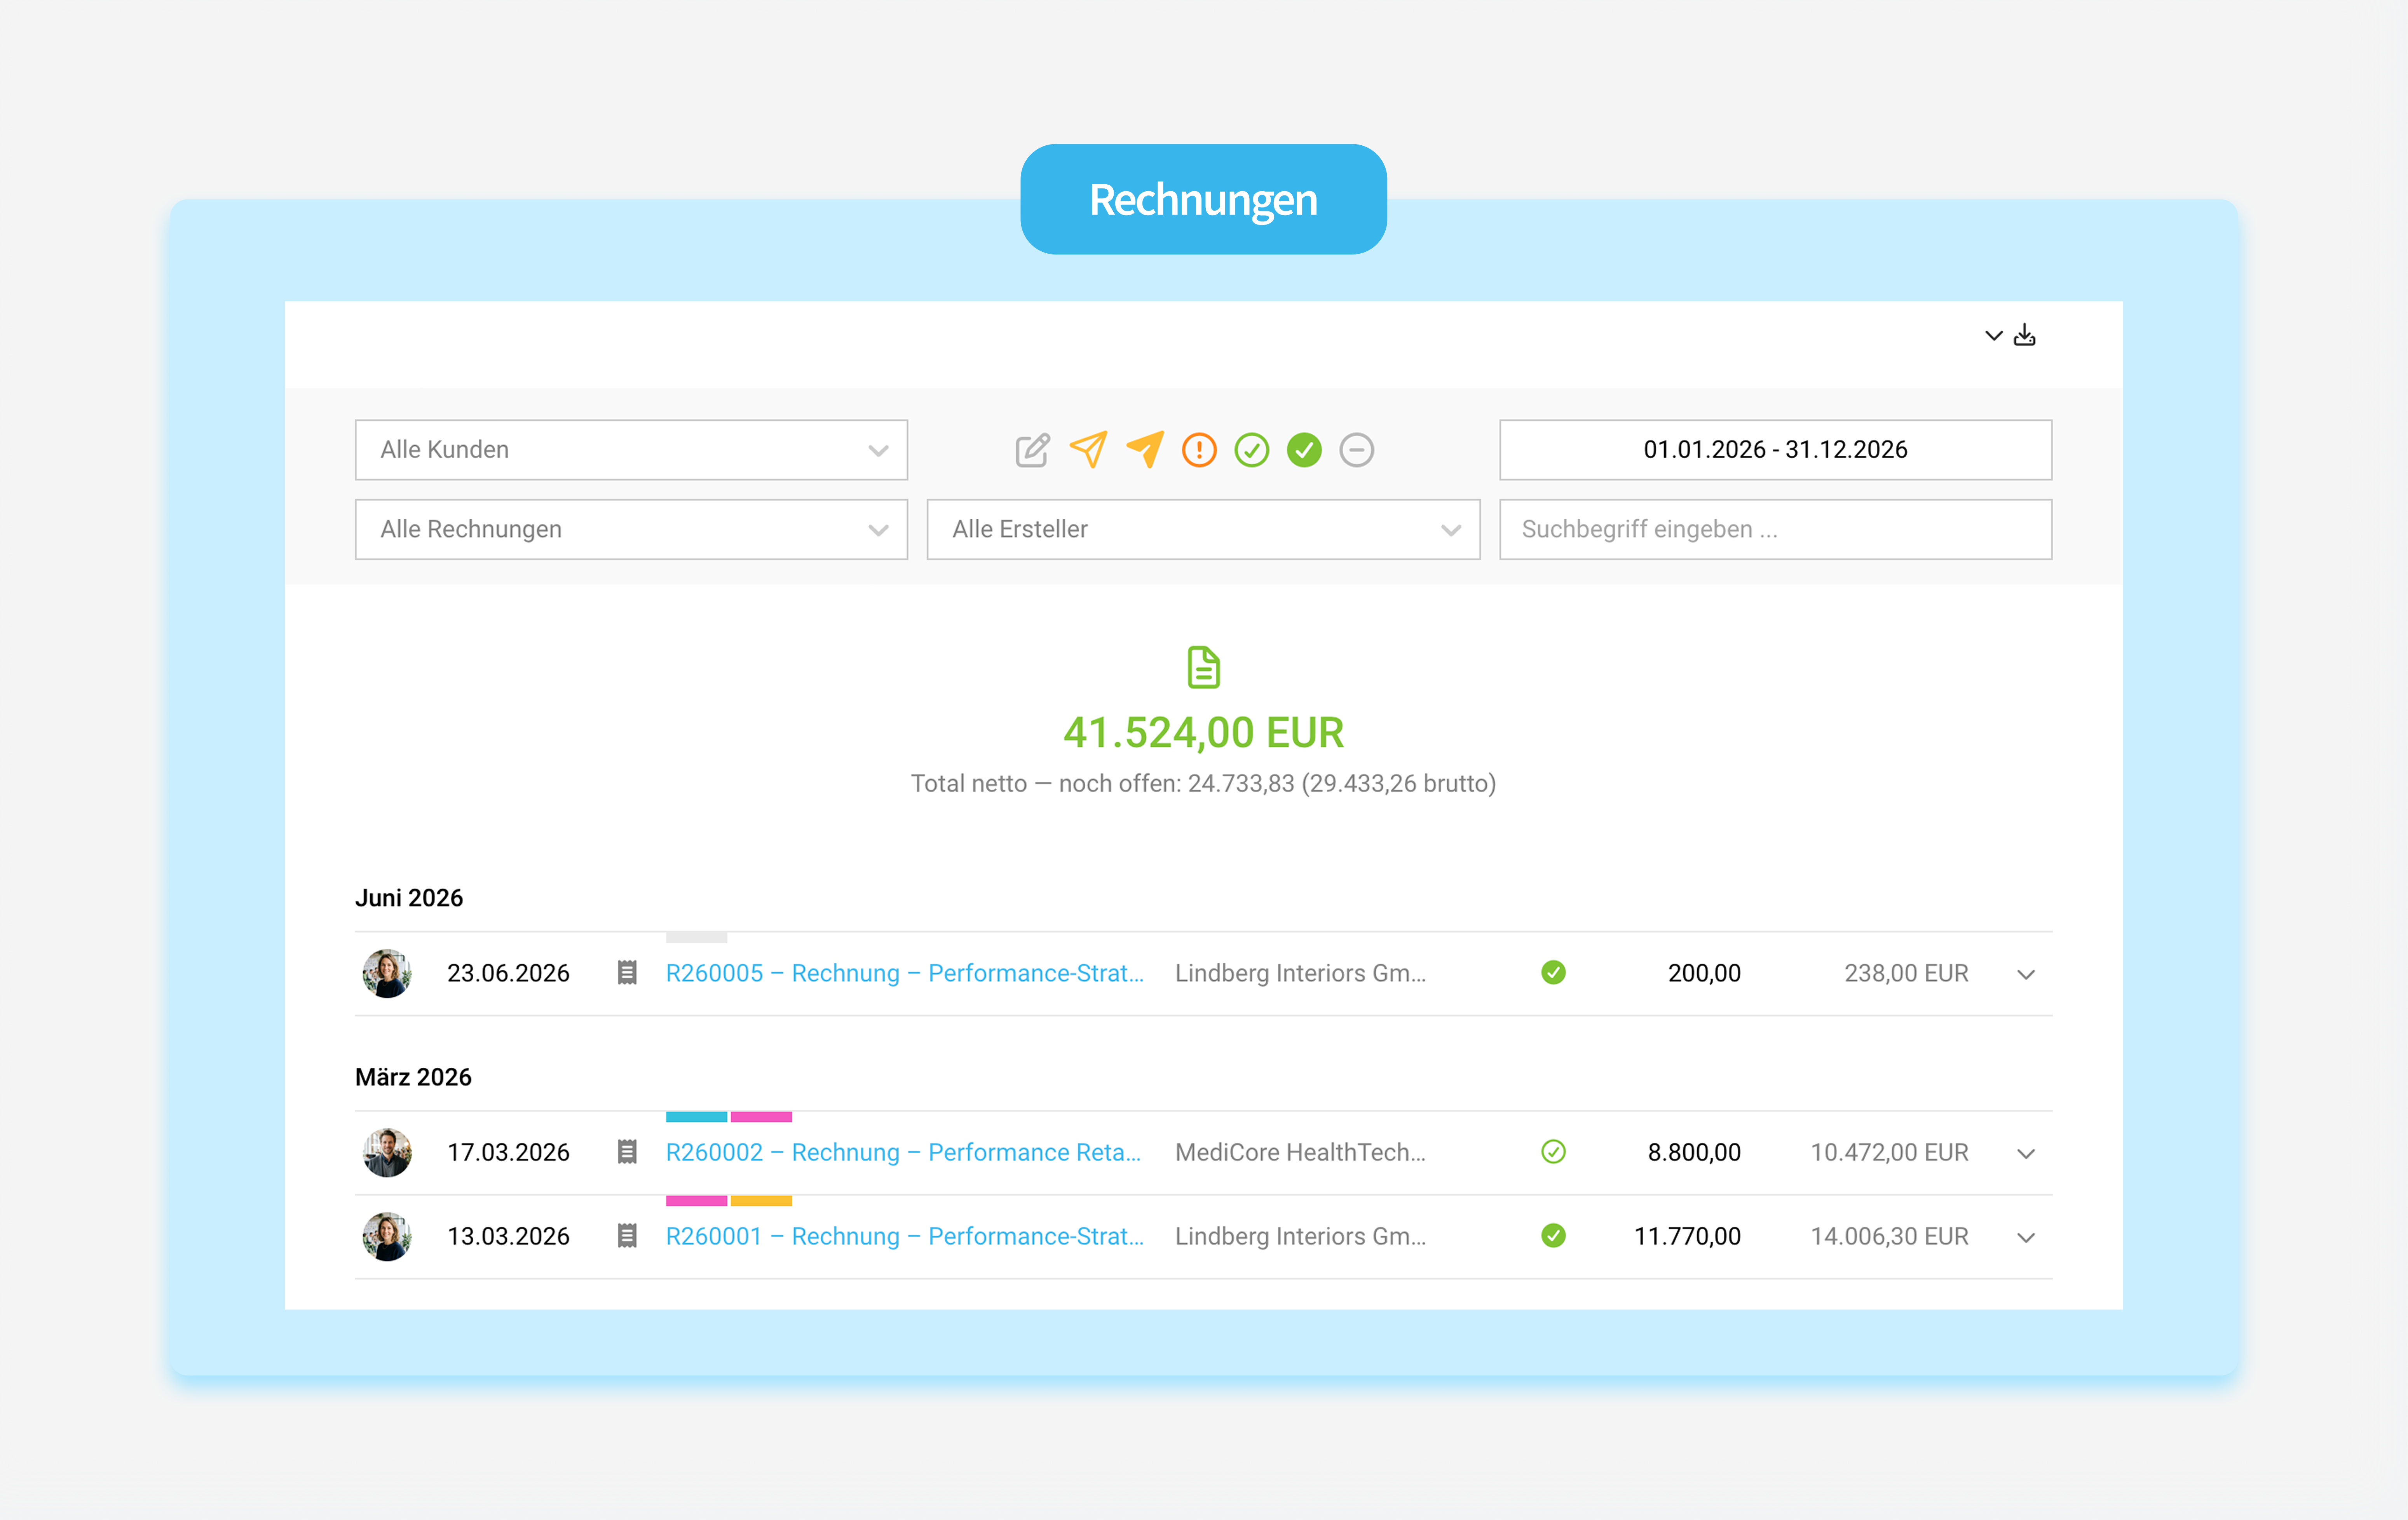Click the green paid status icon of R260005
This screenshot has height=1520, width=2408.
pyautogui.click(x=1553, y=972)
